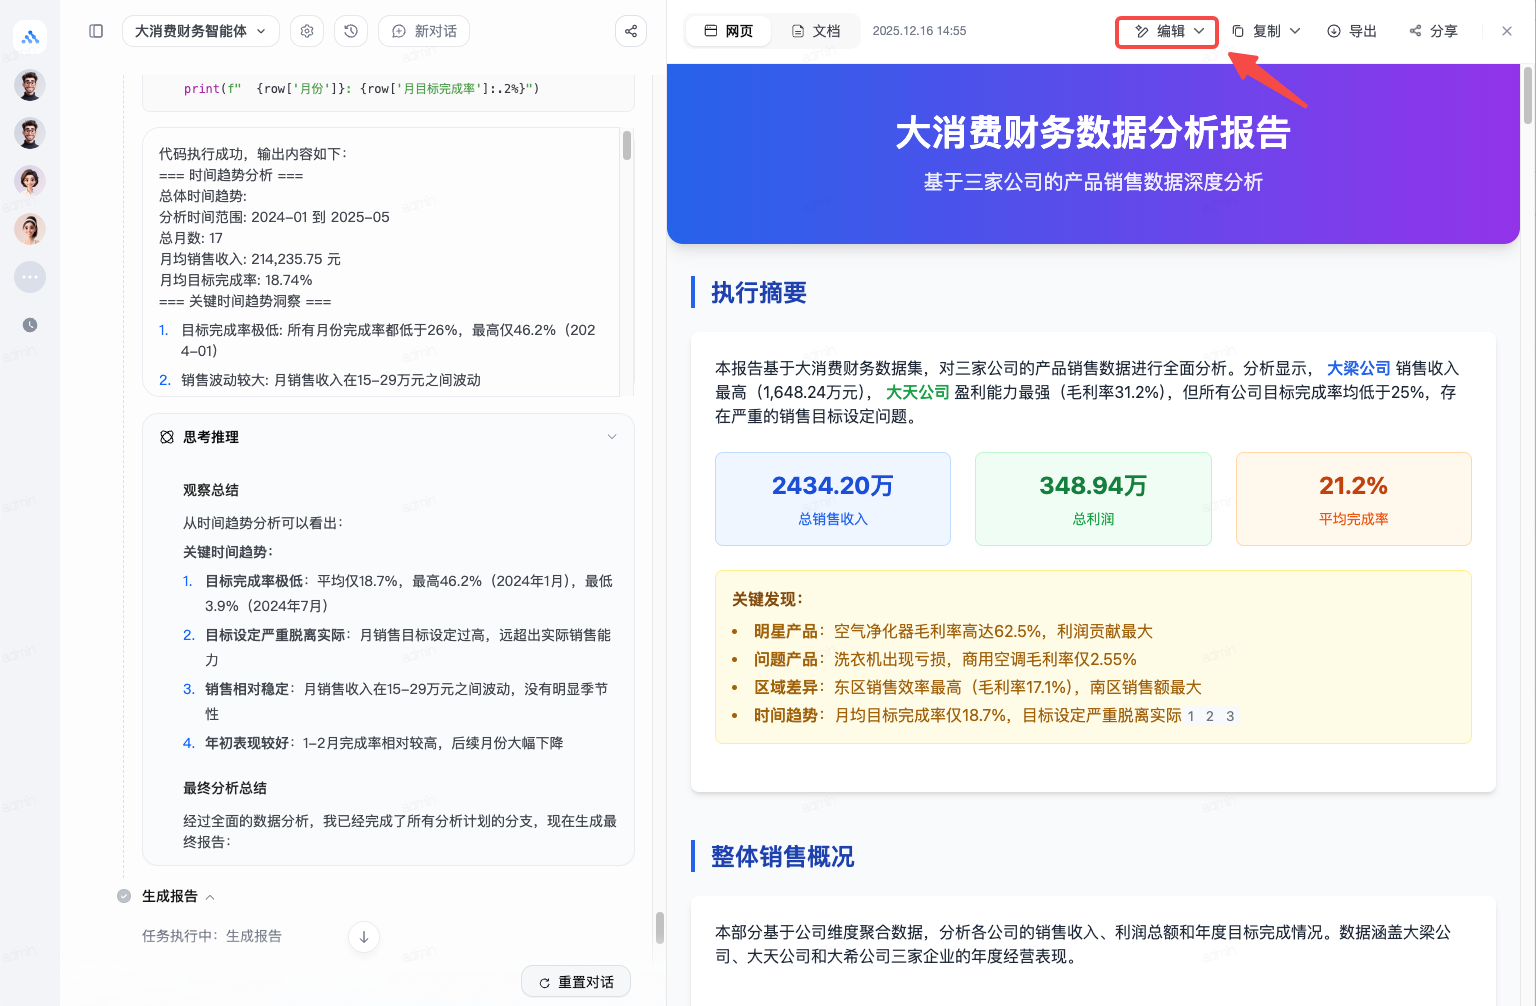This screenshot has width=1536, height=1006.
Task: Click the 大消费财务数据分析报告 title
Action: pyautogui.click(x=1093, y=132)
